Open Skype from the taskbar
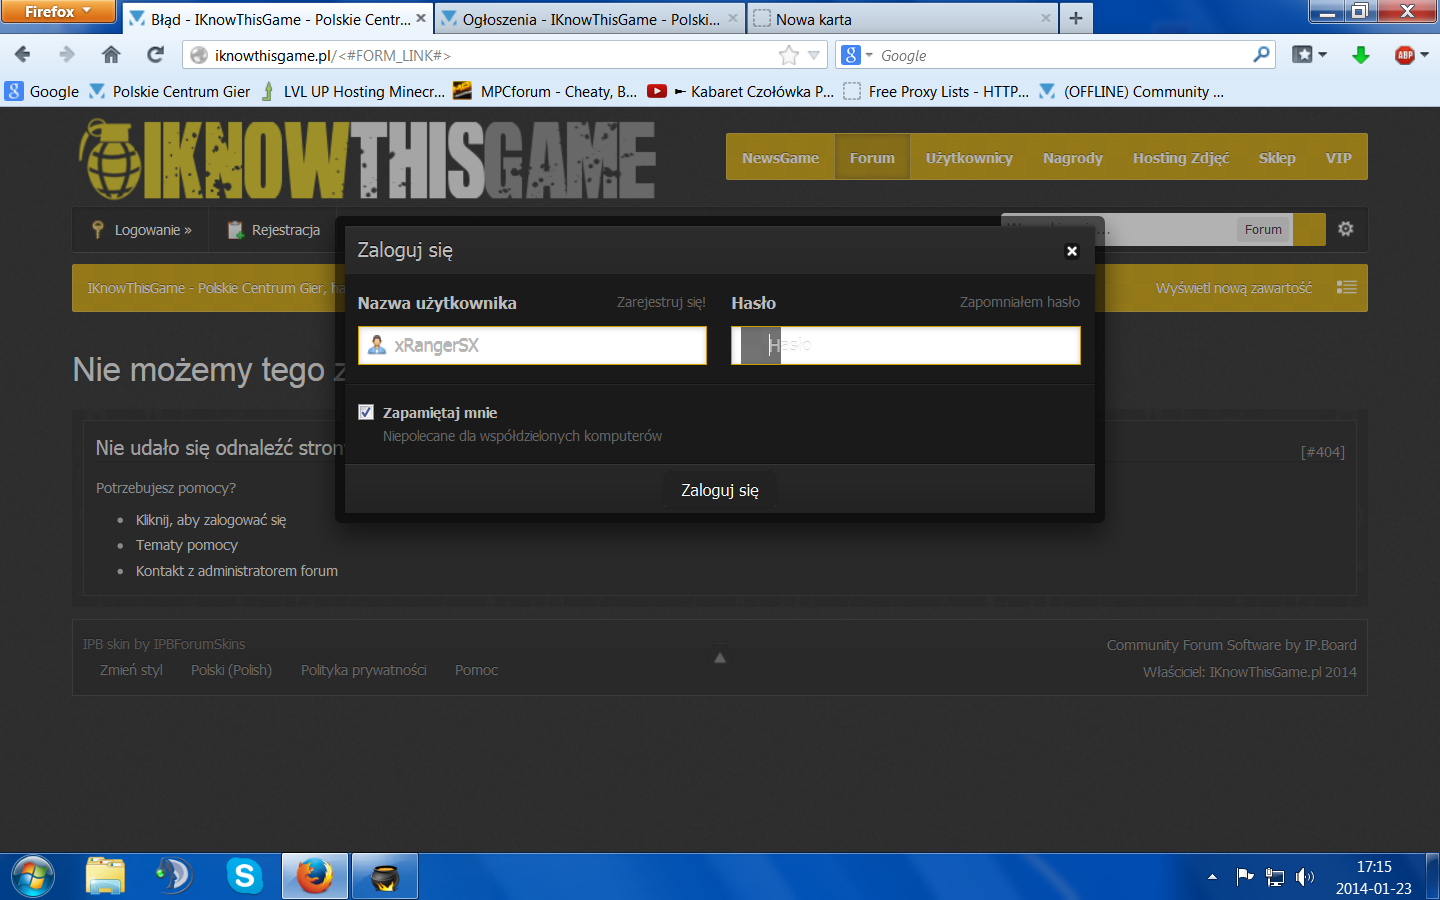 click(x=244, y=876)
